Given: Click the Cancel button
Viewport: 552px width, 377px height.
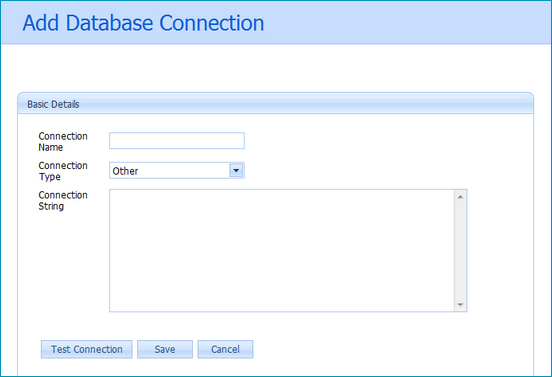Looking at the screenshot, I should coord(225,349).
